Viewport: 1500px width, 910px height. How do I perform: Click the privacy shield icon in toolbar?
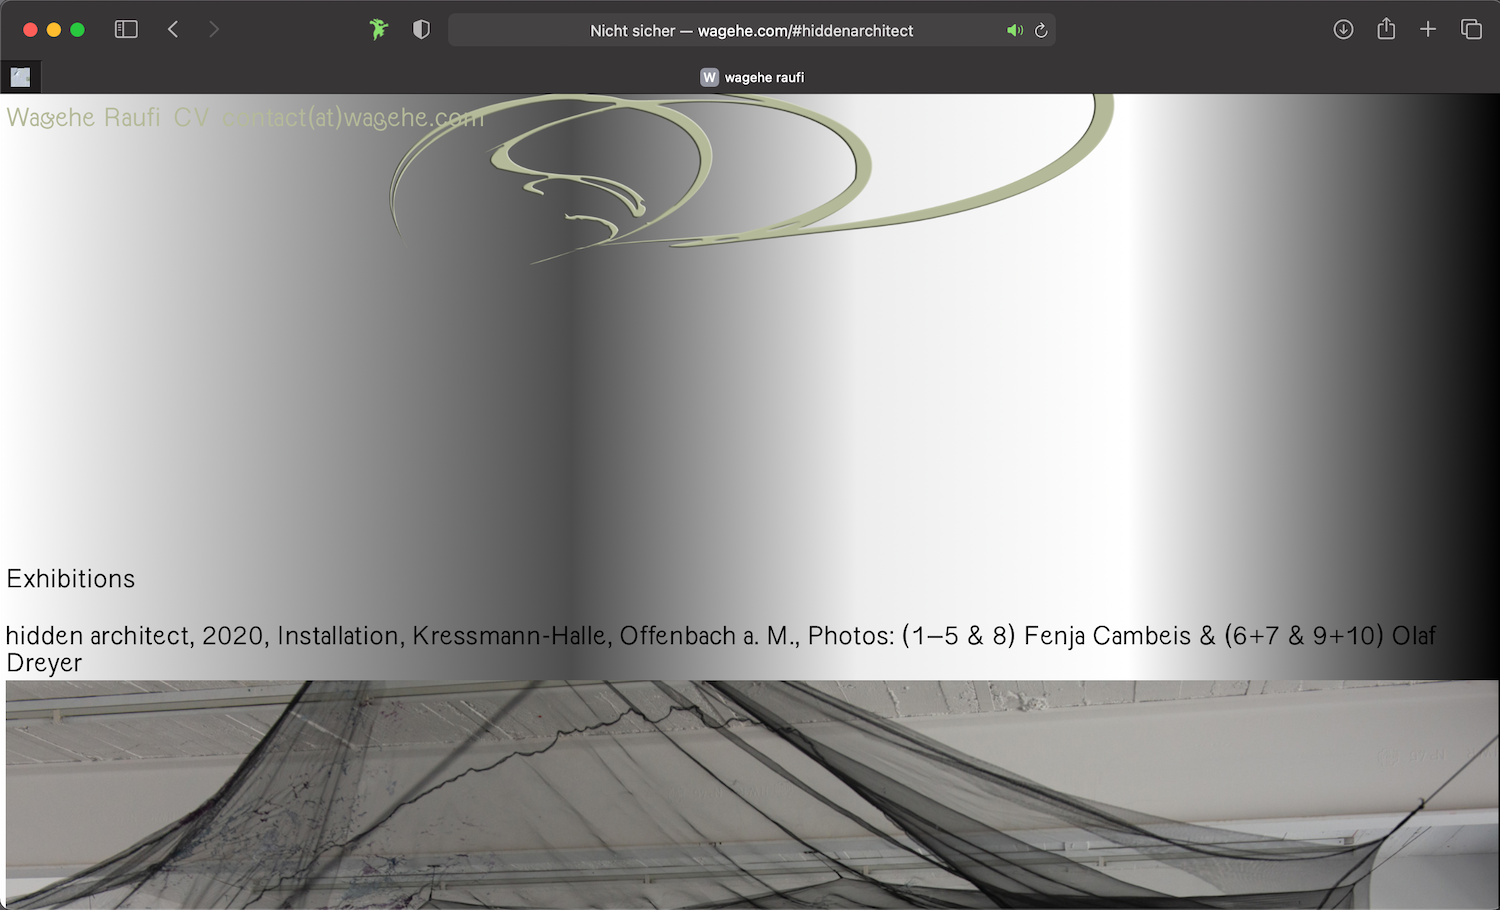point(421,29)
